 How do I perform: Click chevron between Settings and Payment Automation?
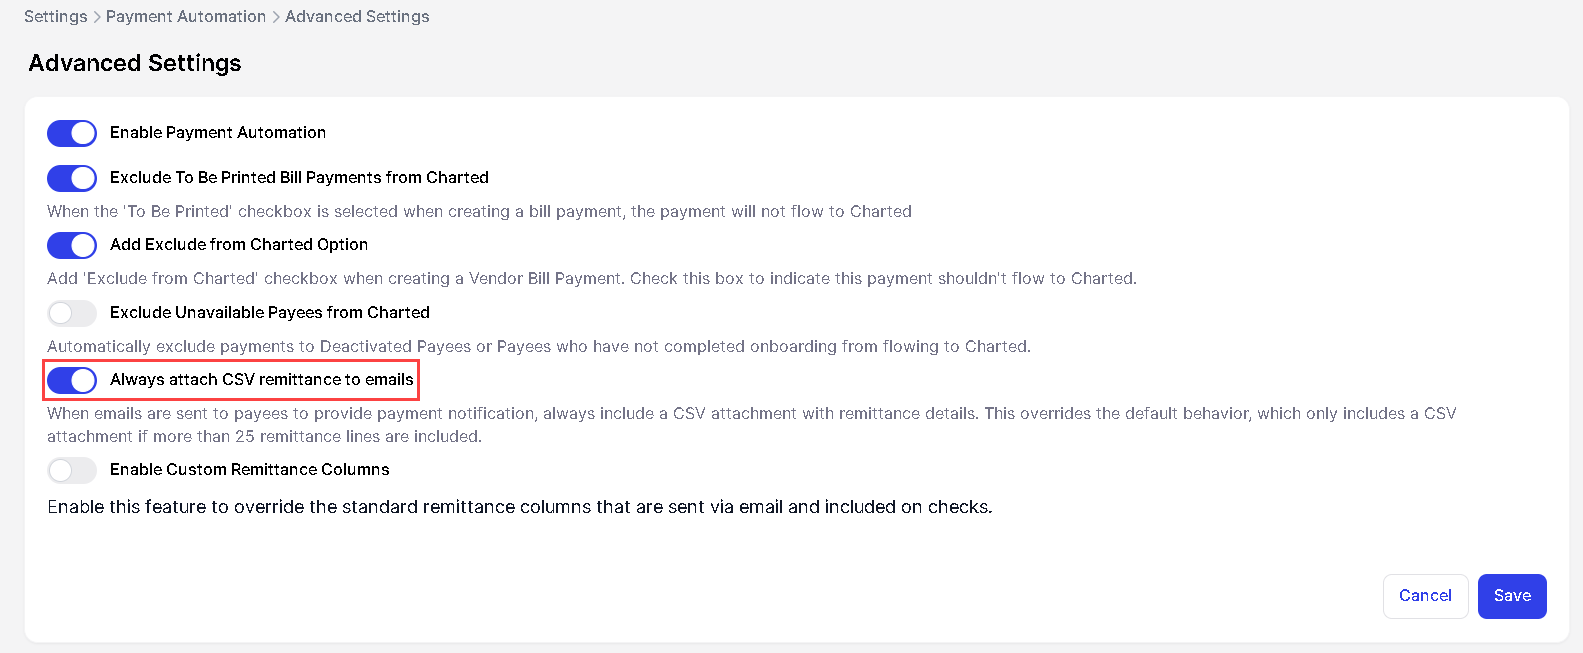(x=97, y=17)
